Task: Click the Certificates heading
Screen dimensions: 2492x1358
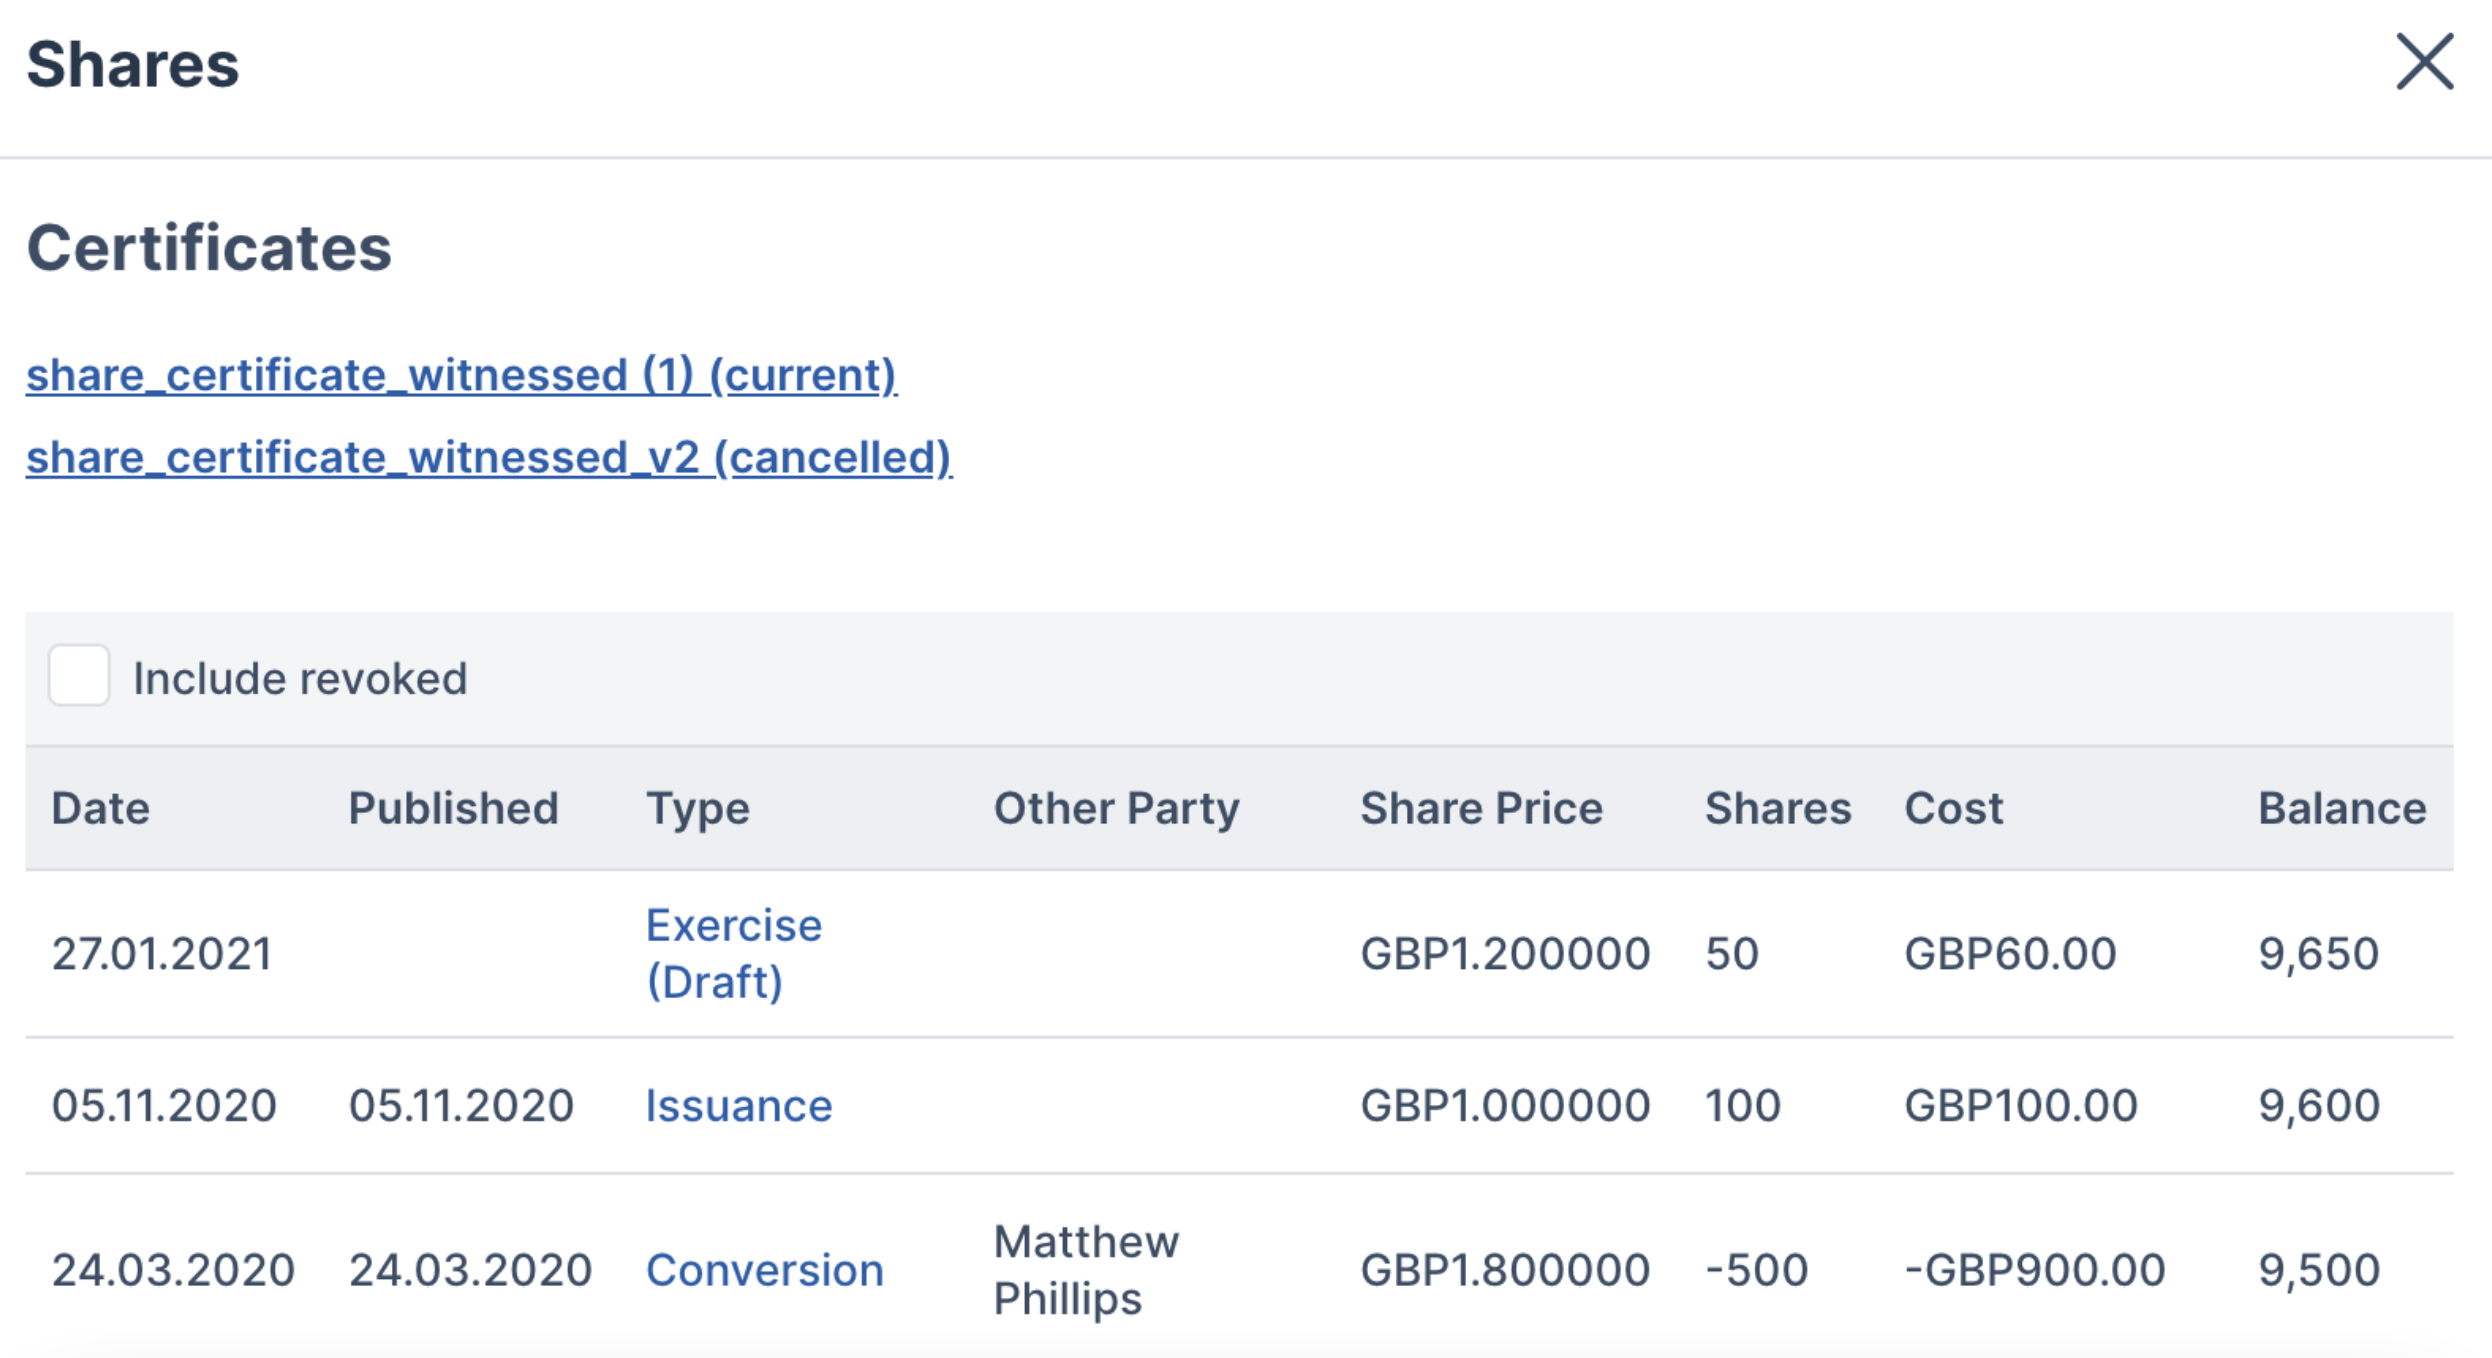Action: point(209,247)
